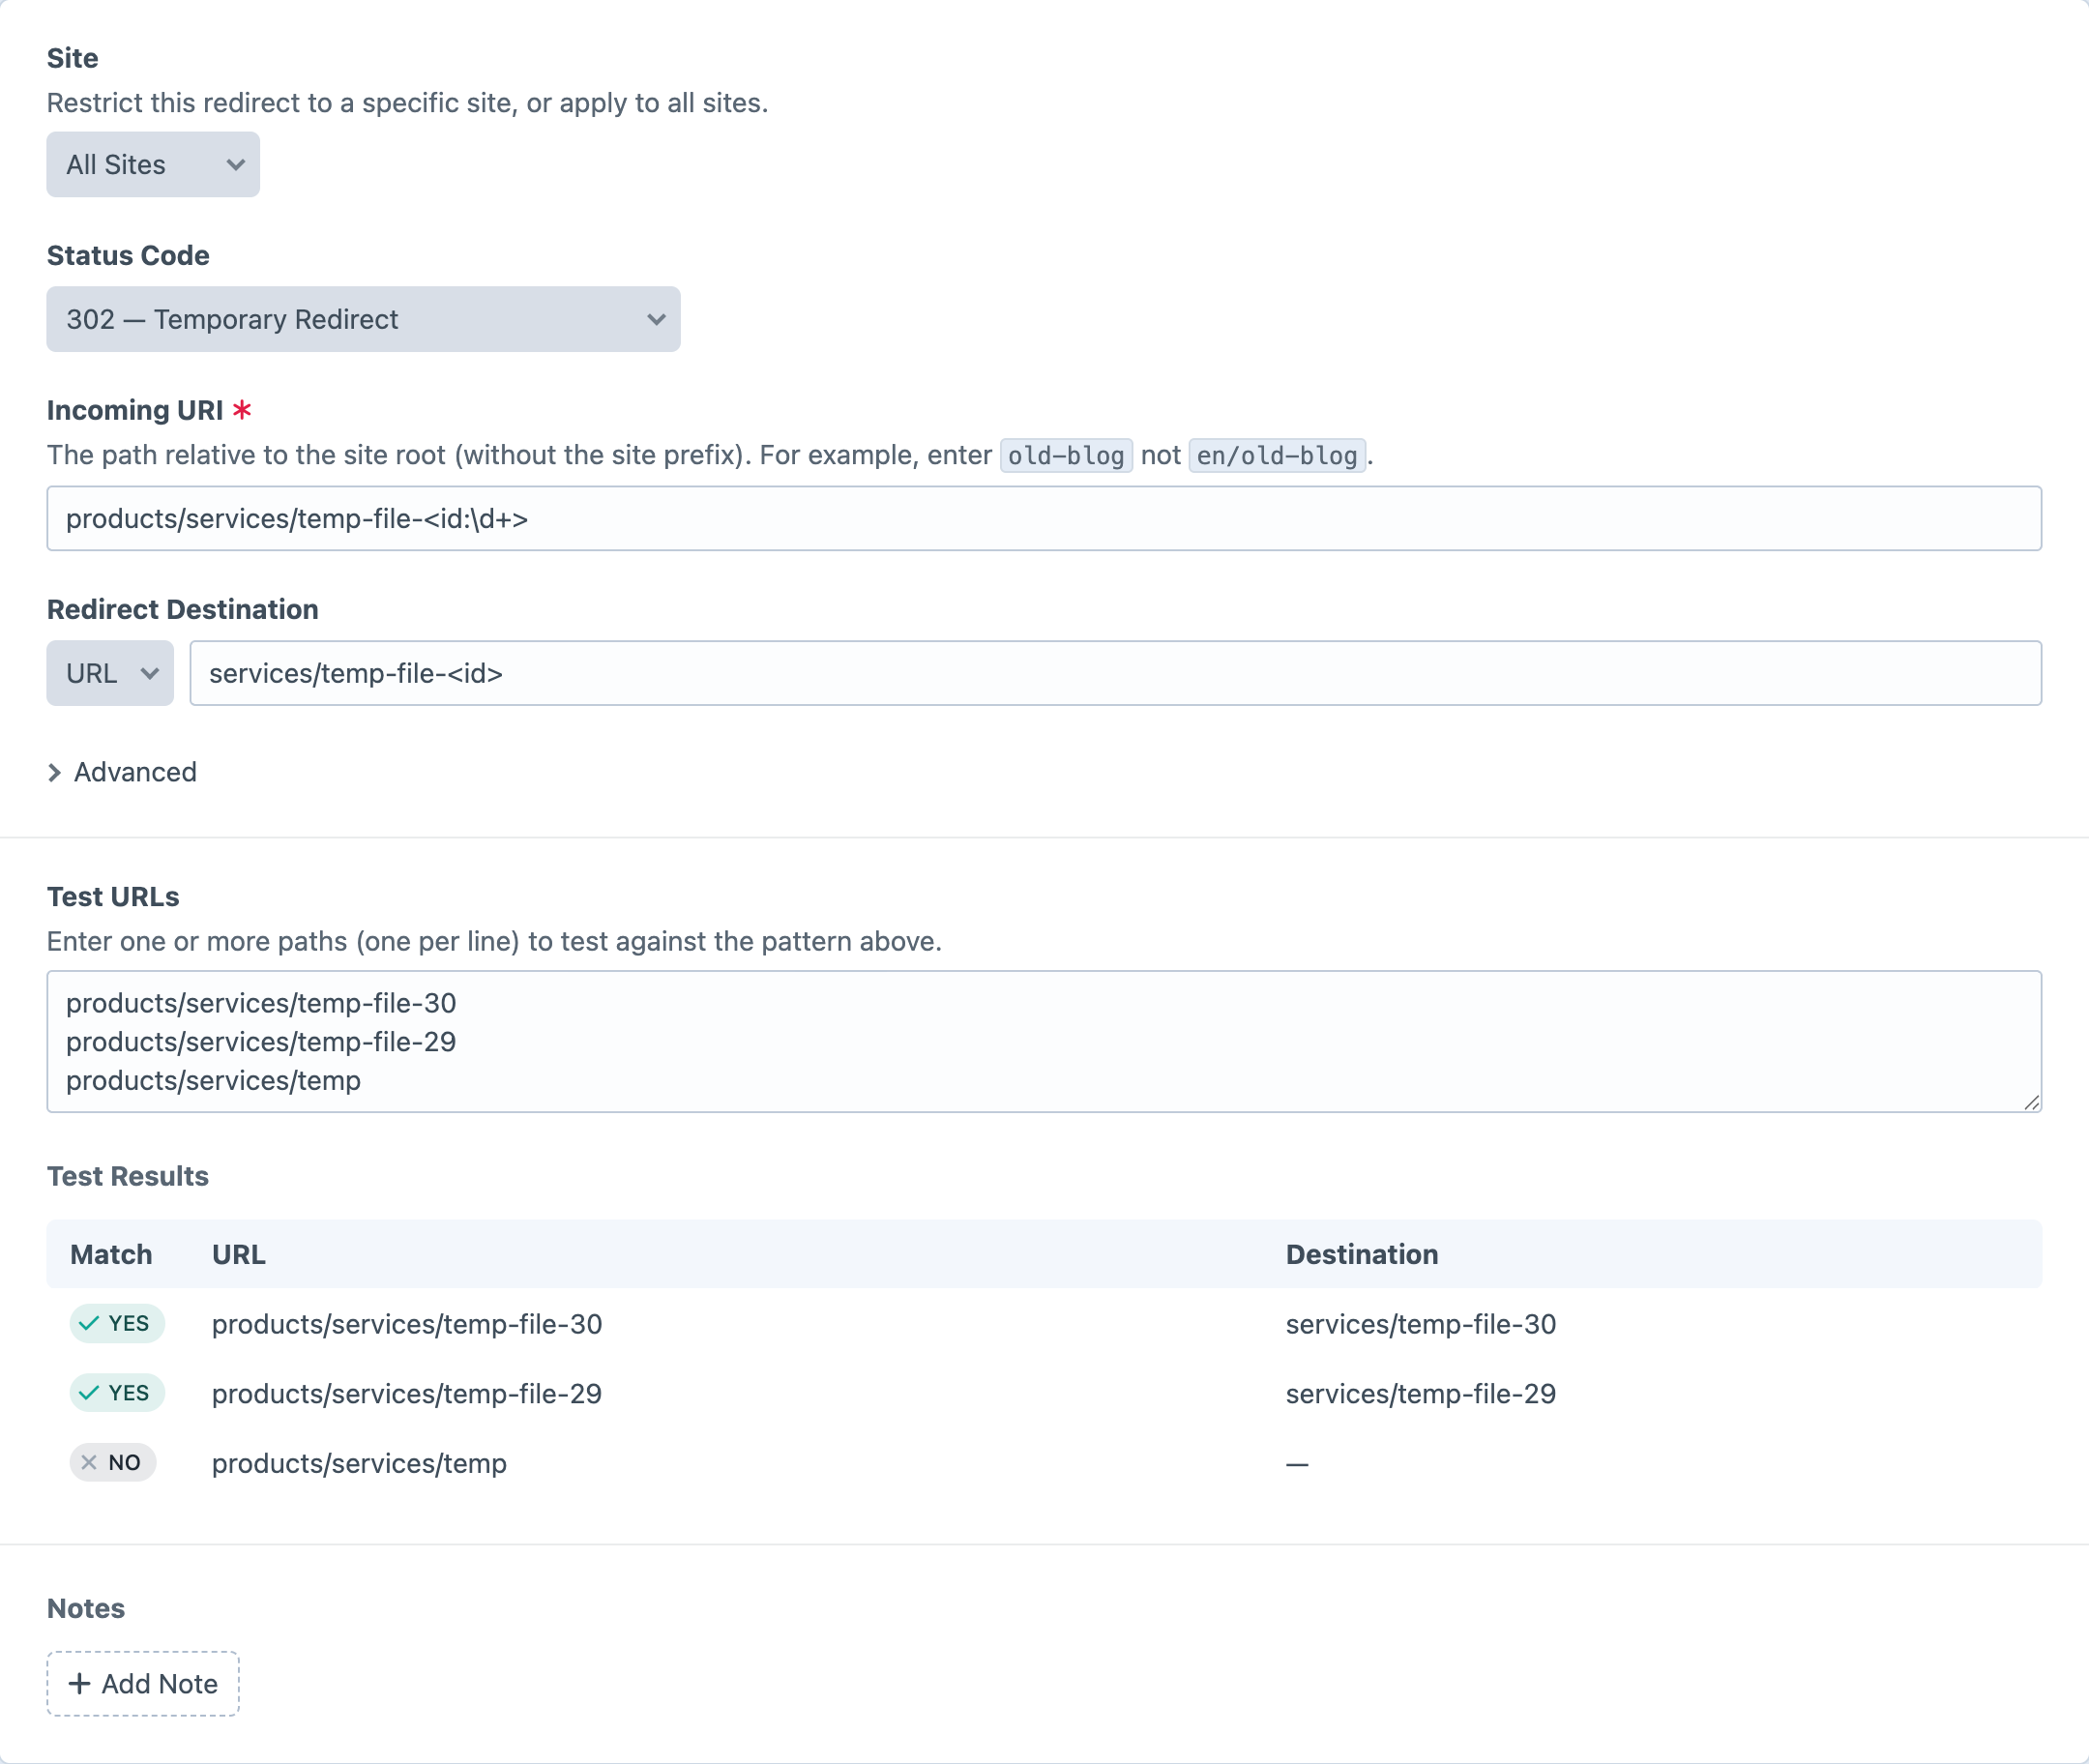Expand the Advanced section

pos(122,772)
